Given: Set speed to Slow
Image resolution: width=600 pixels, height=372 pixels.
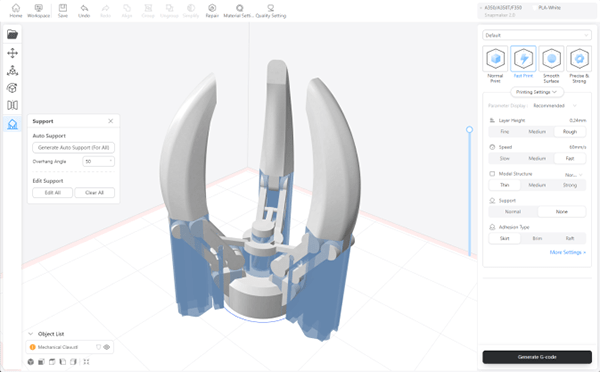Looking at the screenshot, I should (505, 158).
